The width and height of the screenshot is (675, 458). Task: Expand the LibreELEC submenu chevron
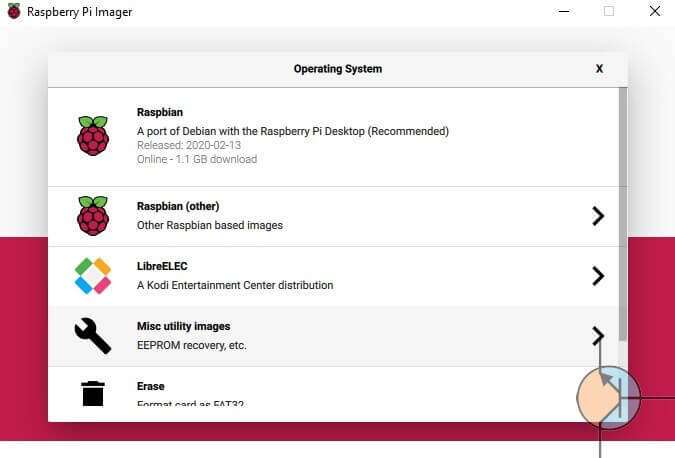click(598, 276)
